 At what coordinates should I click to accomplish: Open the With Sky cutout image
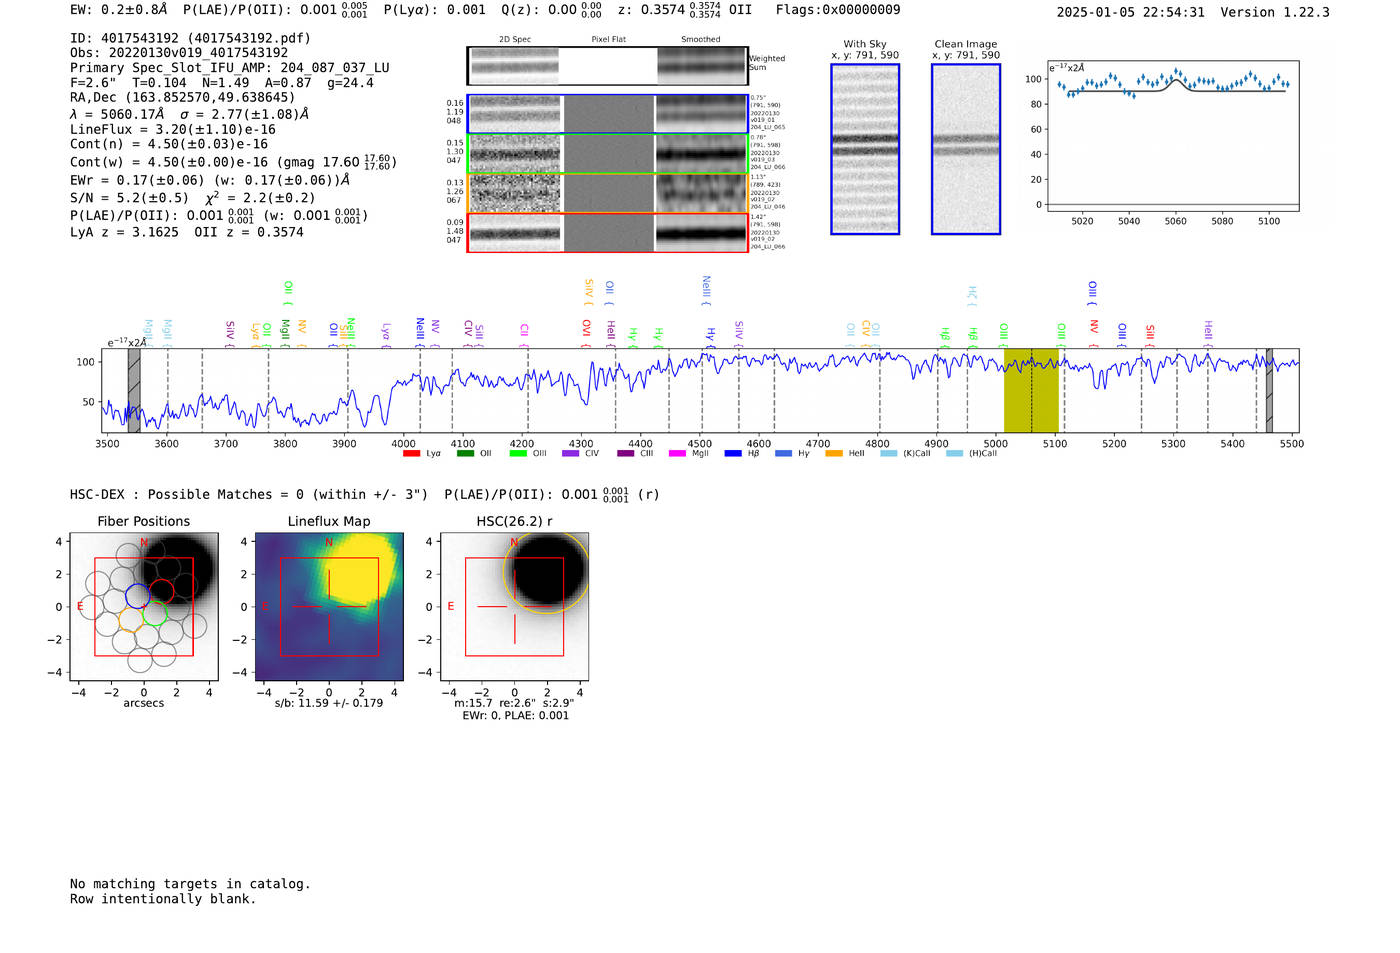click(x=865, y=149)
